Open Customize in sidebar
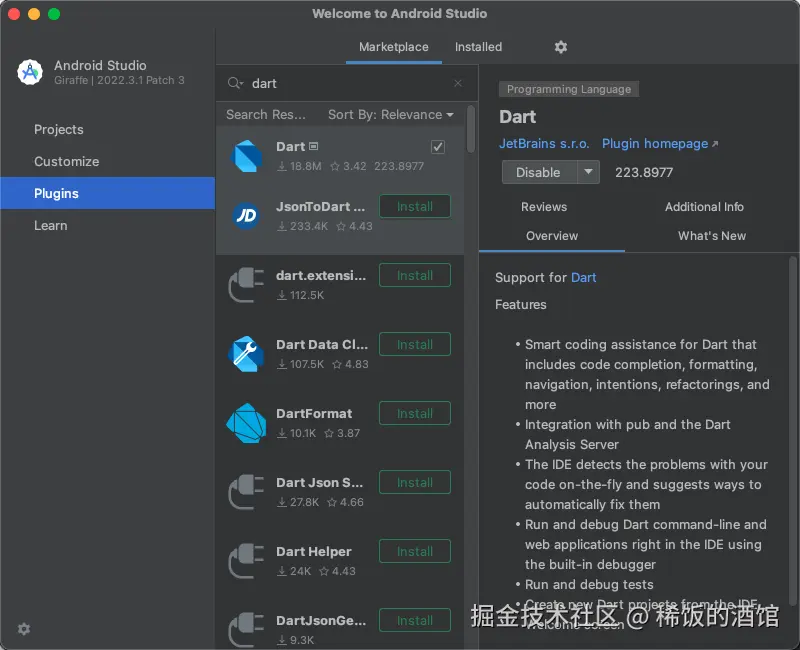The width and height of the screenshot is (800, 650). (x=108, y=161)
